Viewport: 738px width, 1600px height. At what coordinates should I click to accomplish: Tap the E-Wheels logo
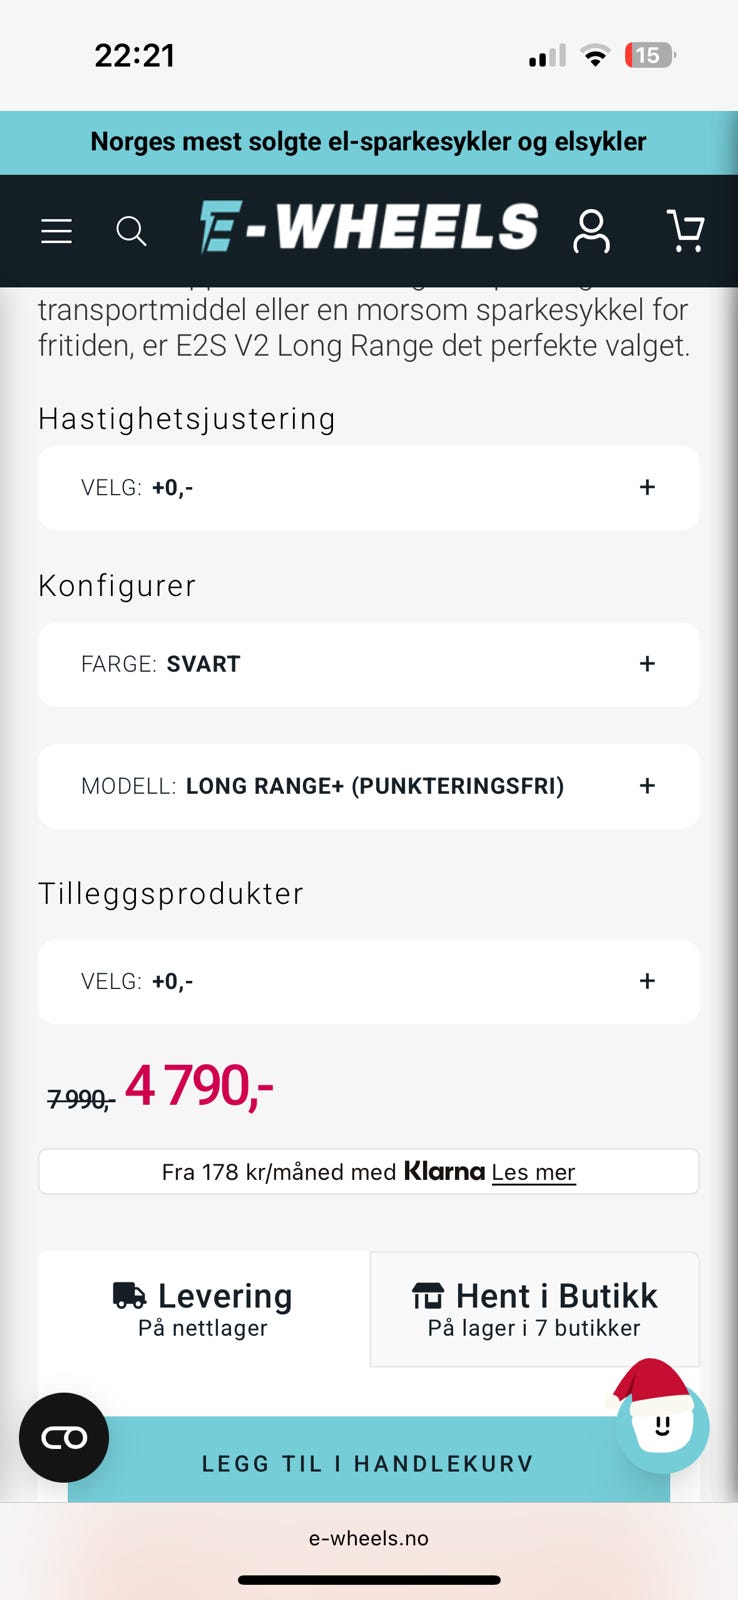coord(369,227)
